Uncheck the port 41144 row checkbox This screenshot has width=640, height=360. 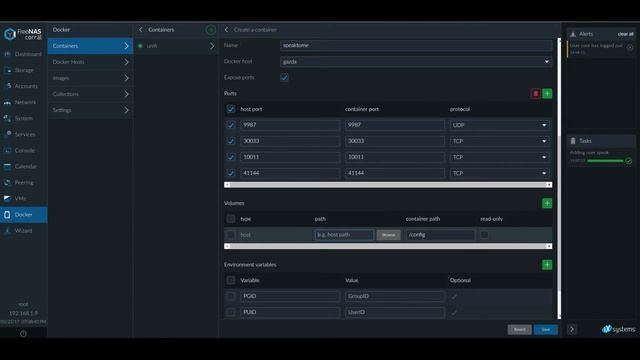coord(231,173)
